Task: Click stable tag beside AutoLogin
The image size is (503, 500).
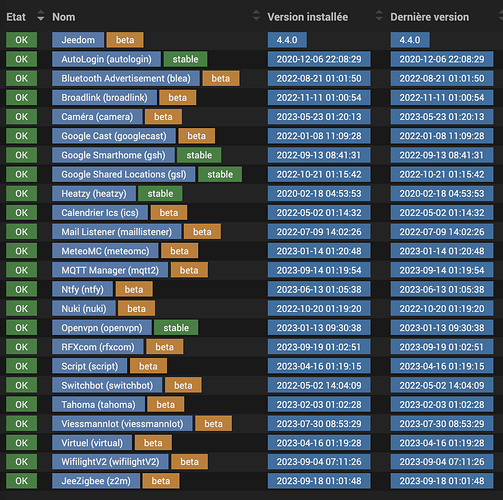Action: coord(185,59)
